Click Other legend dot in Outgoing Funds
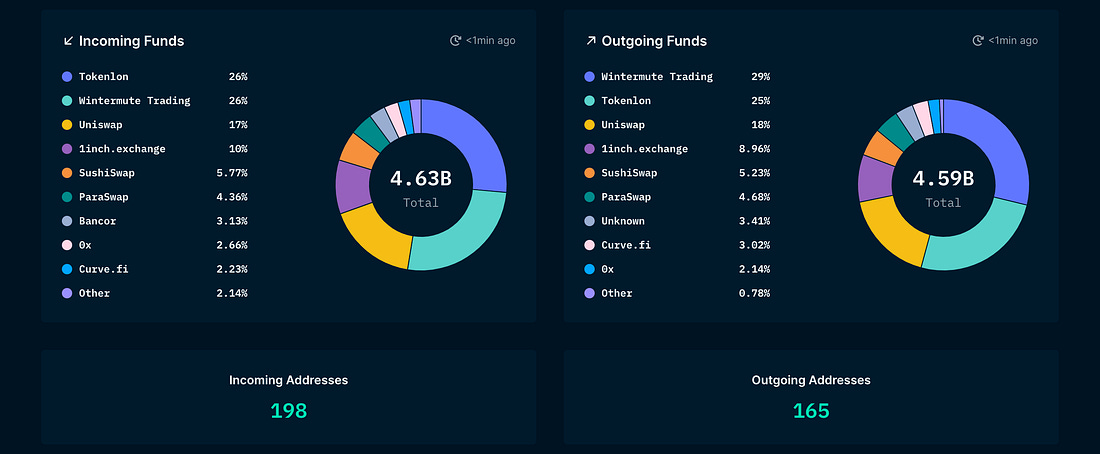 click(x=590, y=293)
